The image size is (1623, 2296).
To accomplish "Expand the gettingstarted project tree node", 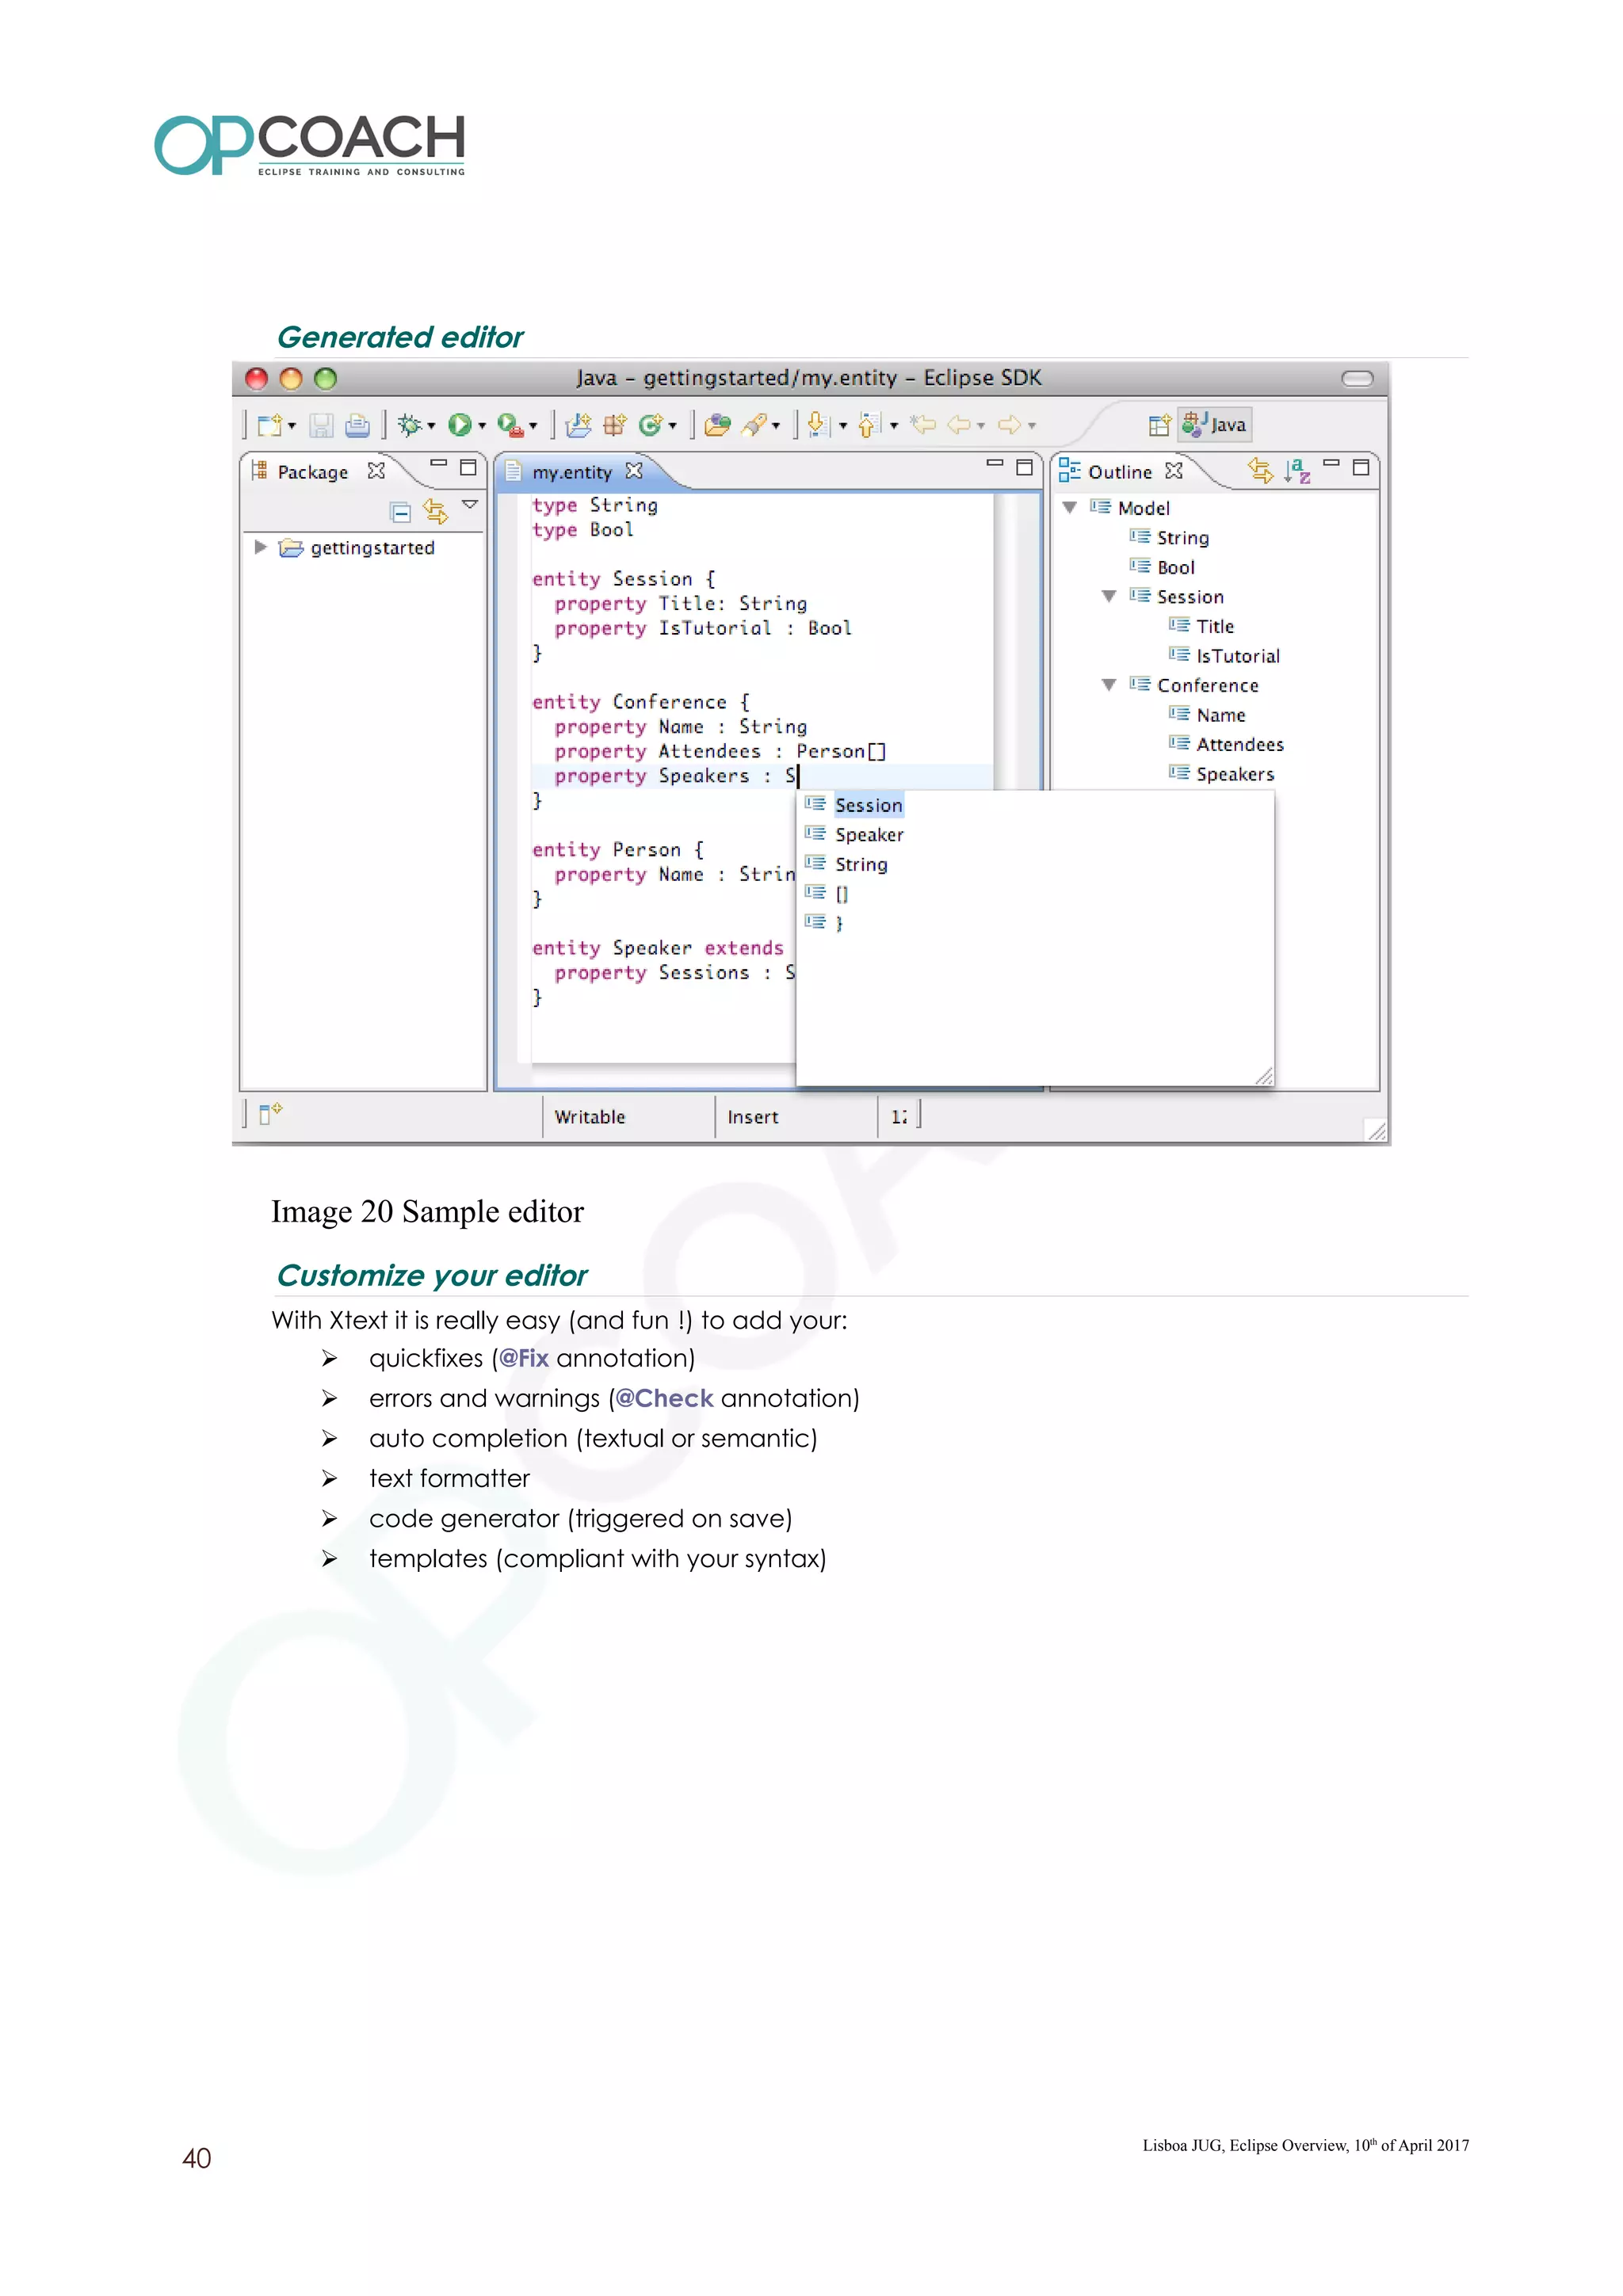I will coord(260,547).
